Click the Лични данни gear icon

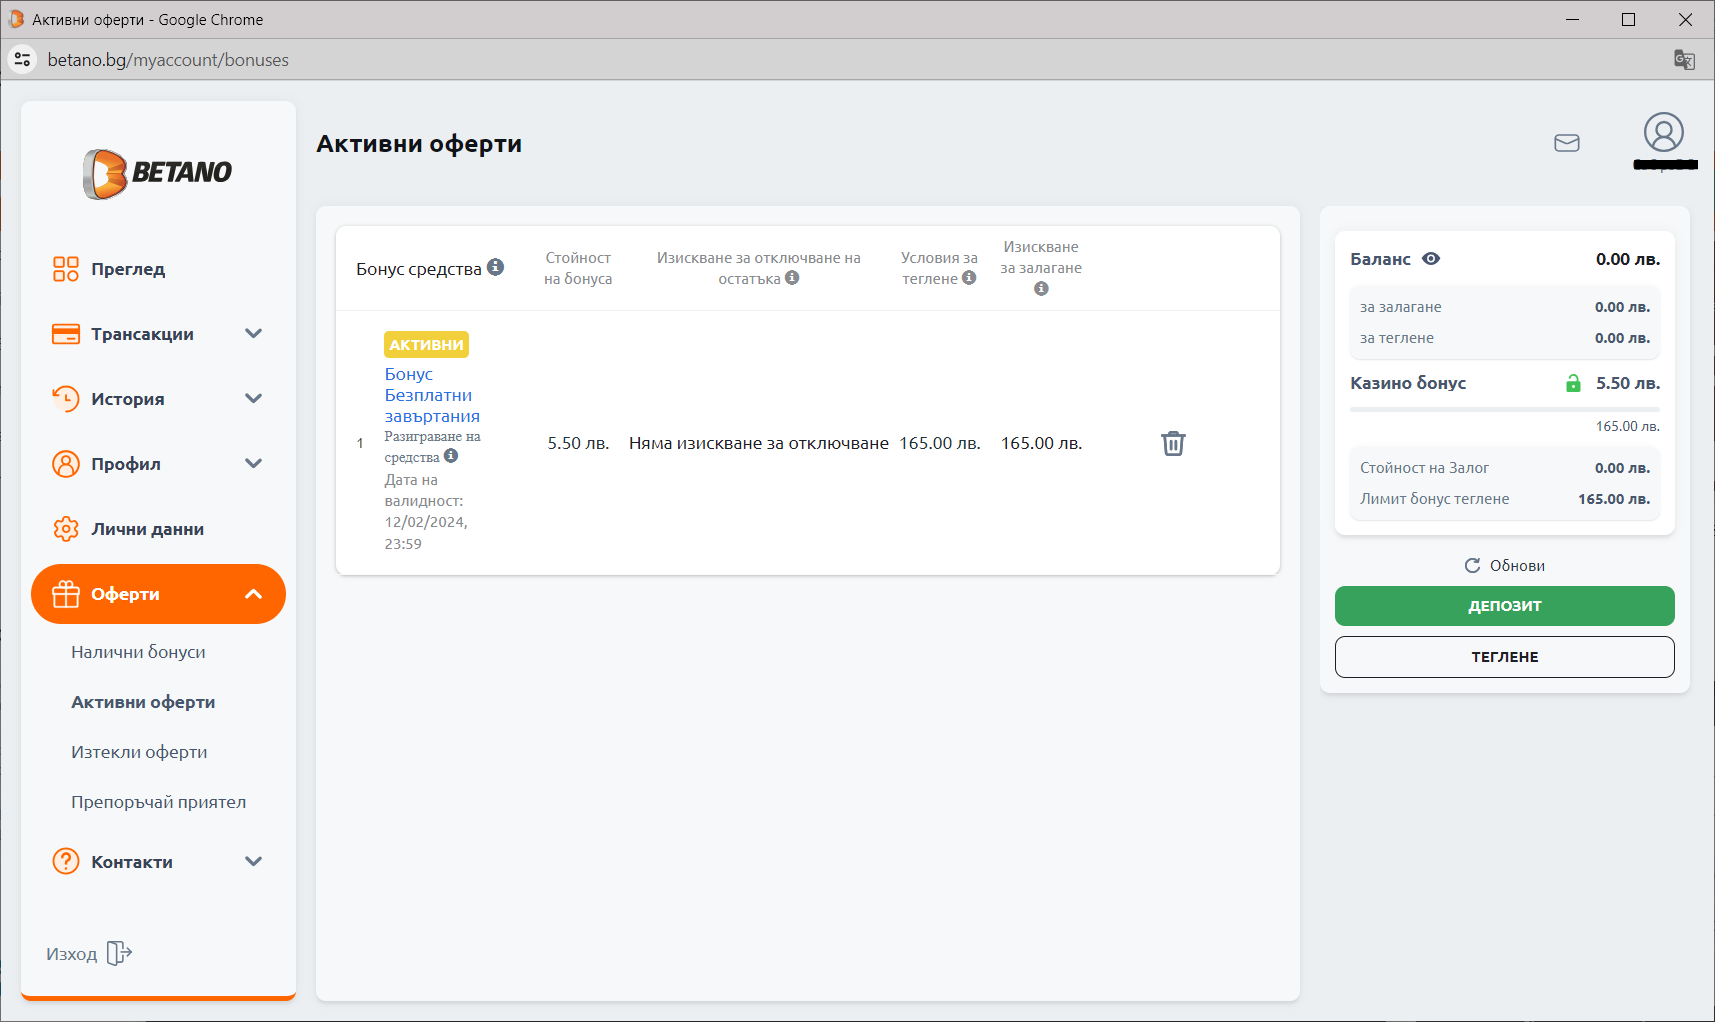coord(66,529)
